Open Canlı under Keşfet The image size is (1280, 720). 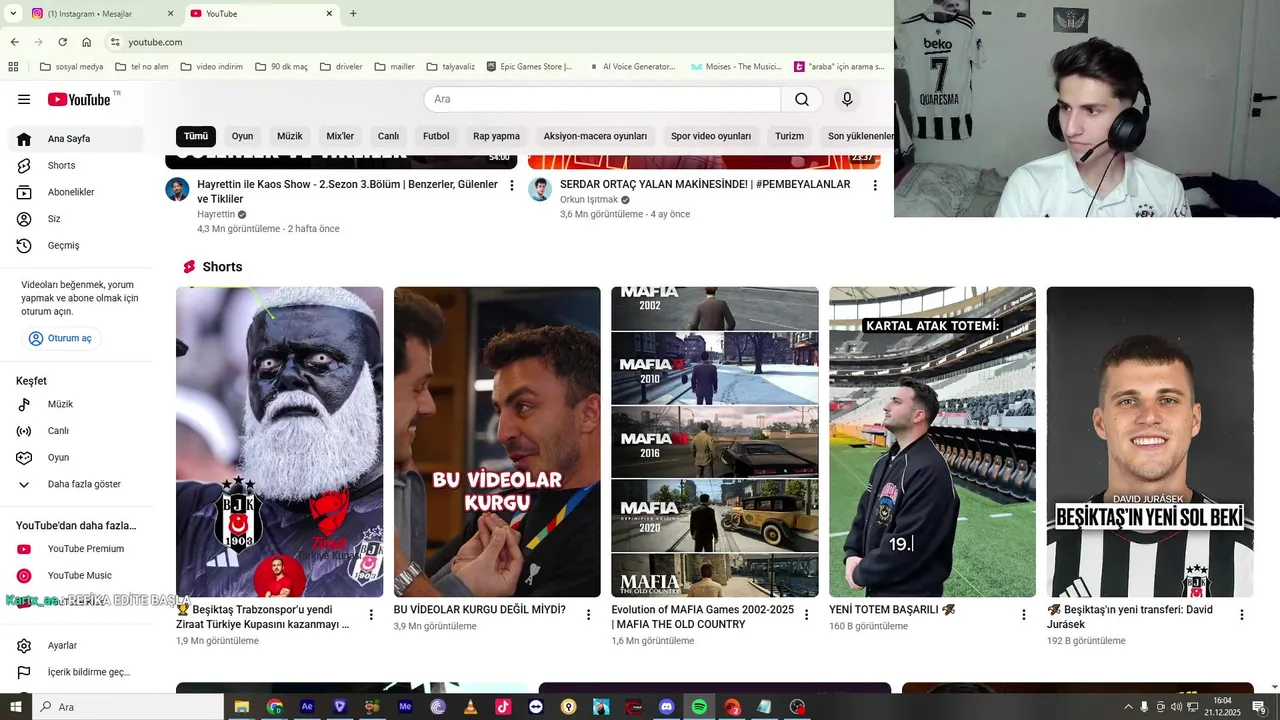pyautogui.click(x=76, y=431)
